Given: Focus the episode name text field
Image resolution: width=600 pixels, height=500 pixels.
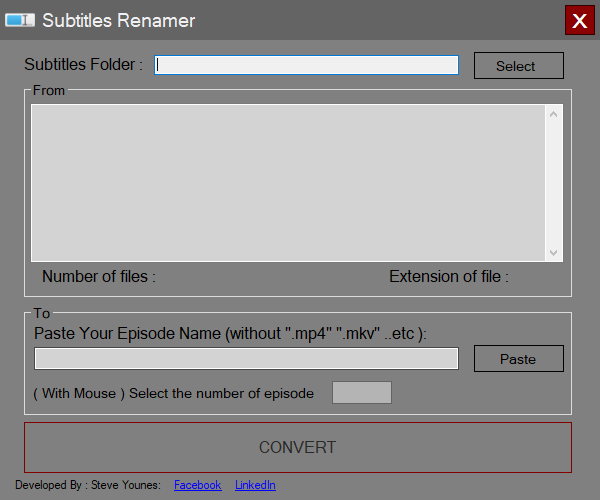Looking at the screenshot, I should click(246, 359).
